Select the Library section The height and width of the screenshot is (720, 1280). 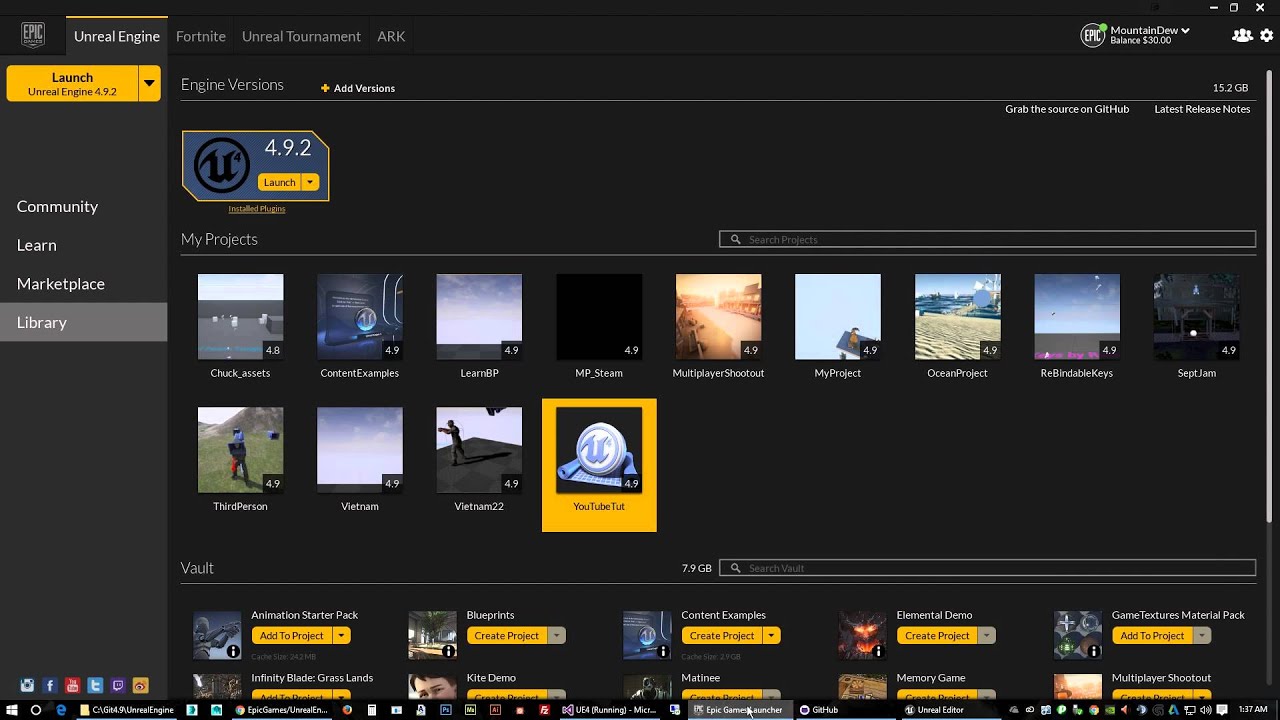(x=83, y=322)
